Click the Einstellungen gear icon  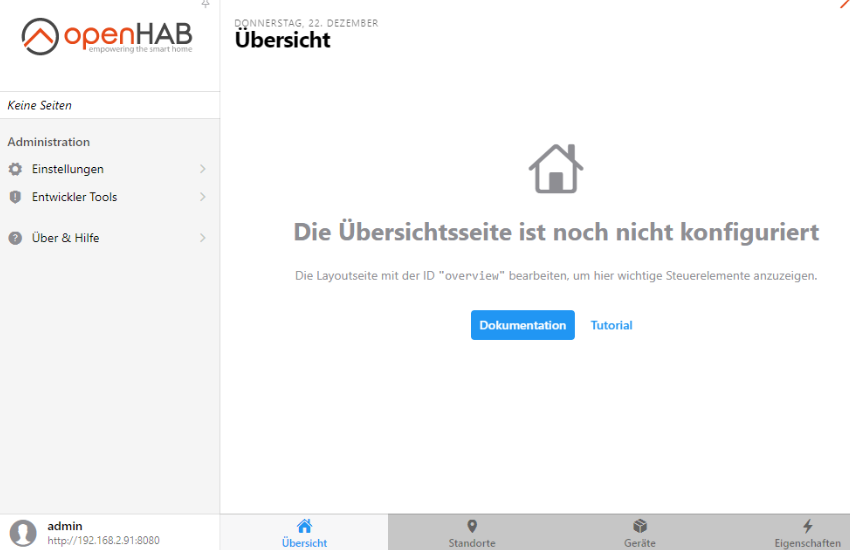tap(15, 169)
